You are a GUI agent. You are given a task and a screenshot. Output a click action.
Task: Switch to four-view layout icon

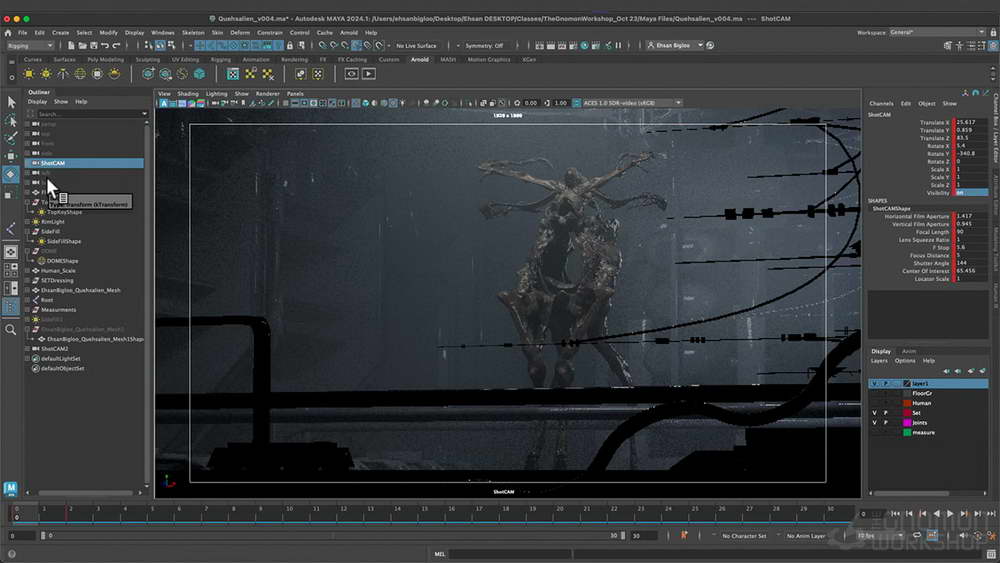(11, 270)
